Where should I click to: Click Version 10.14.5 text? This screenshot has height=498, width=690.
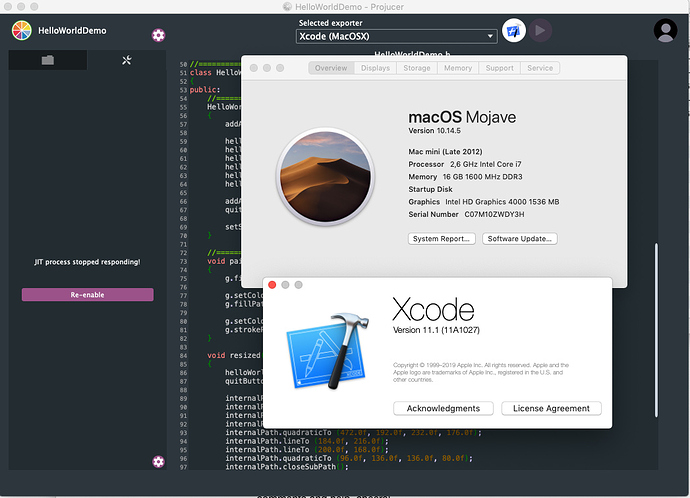point(434,131)
